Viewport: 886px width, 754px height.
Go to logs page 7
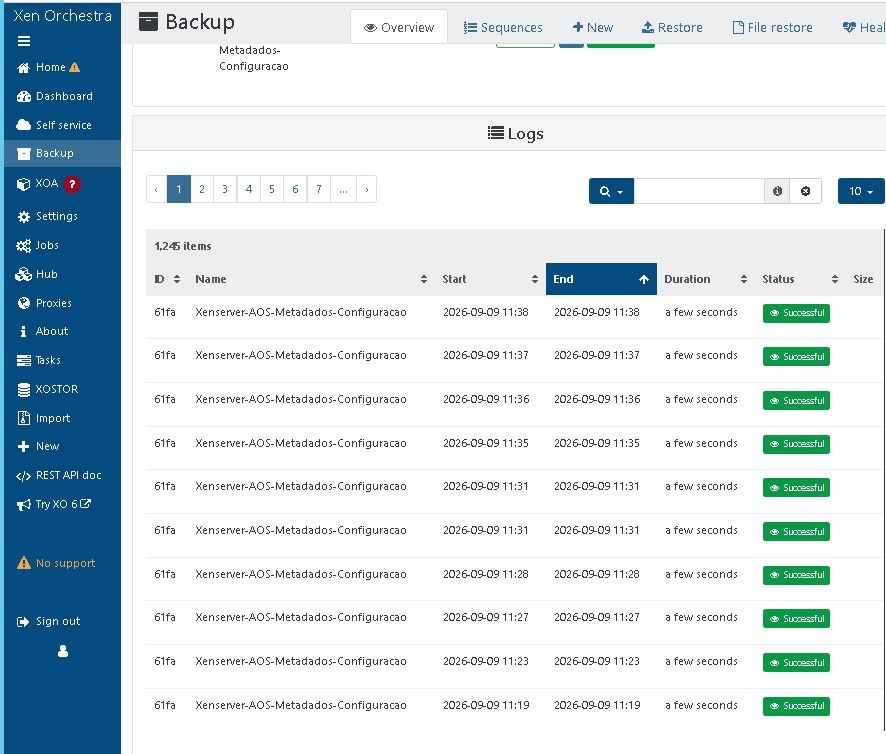(x=319, y=189)
